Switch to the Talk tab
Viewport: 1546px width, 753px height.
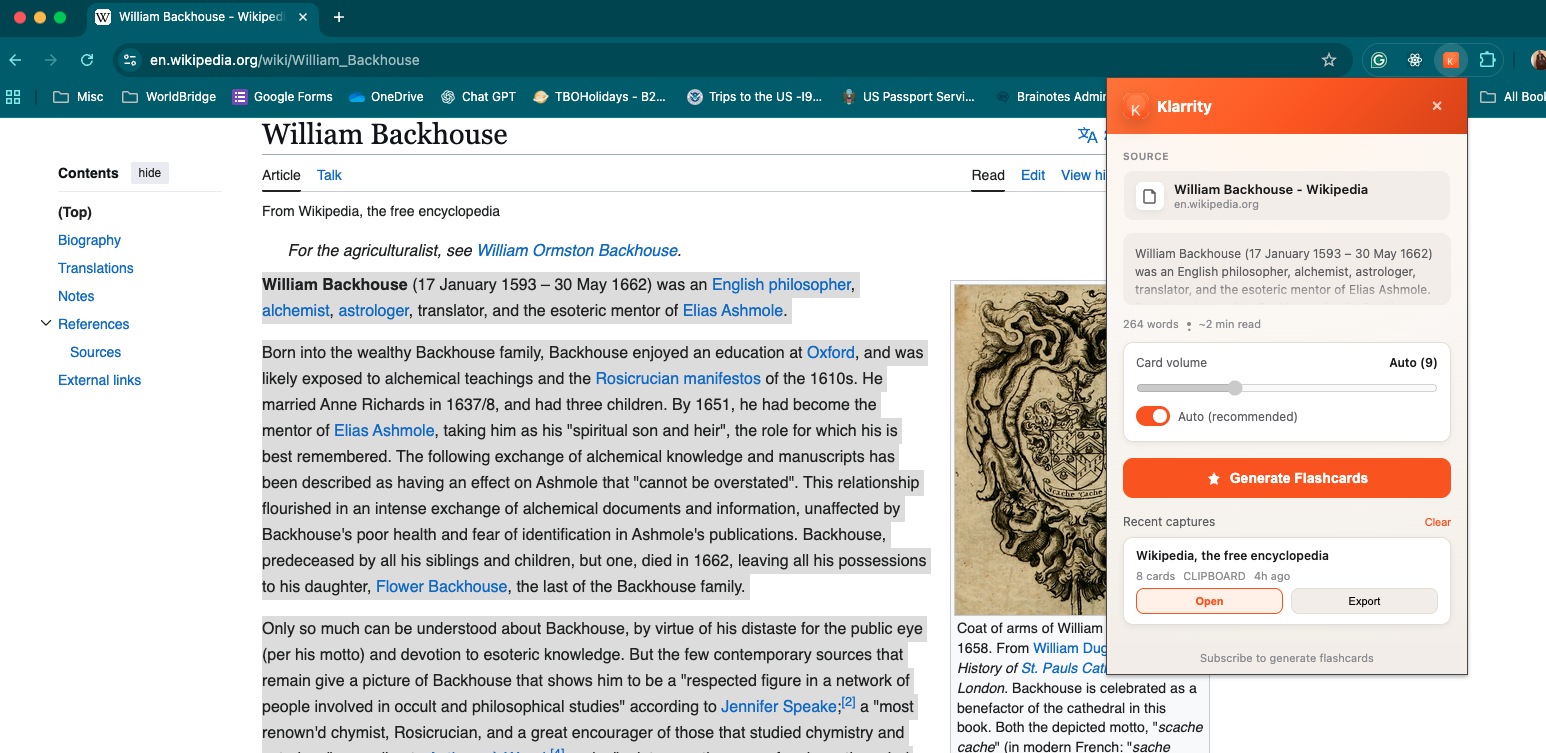[329, 175]
